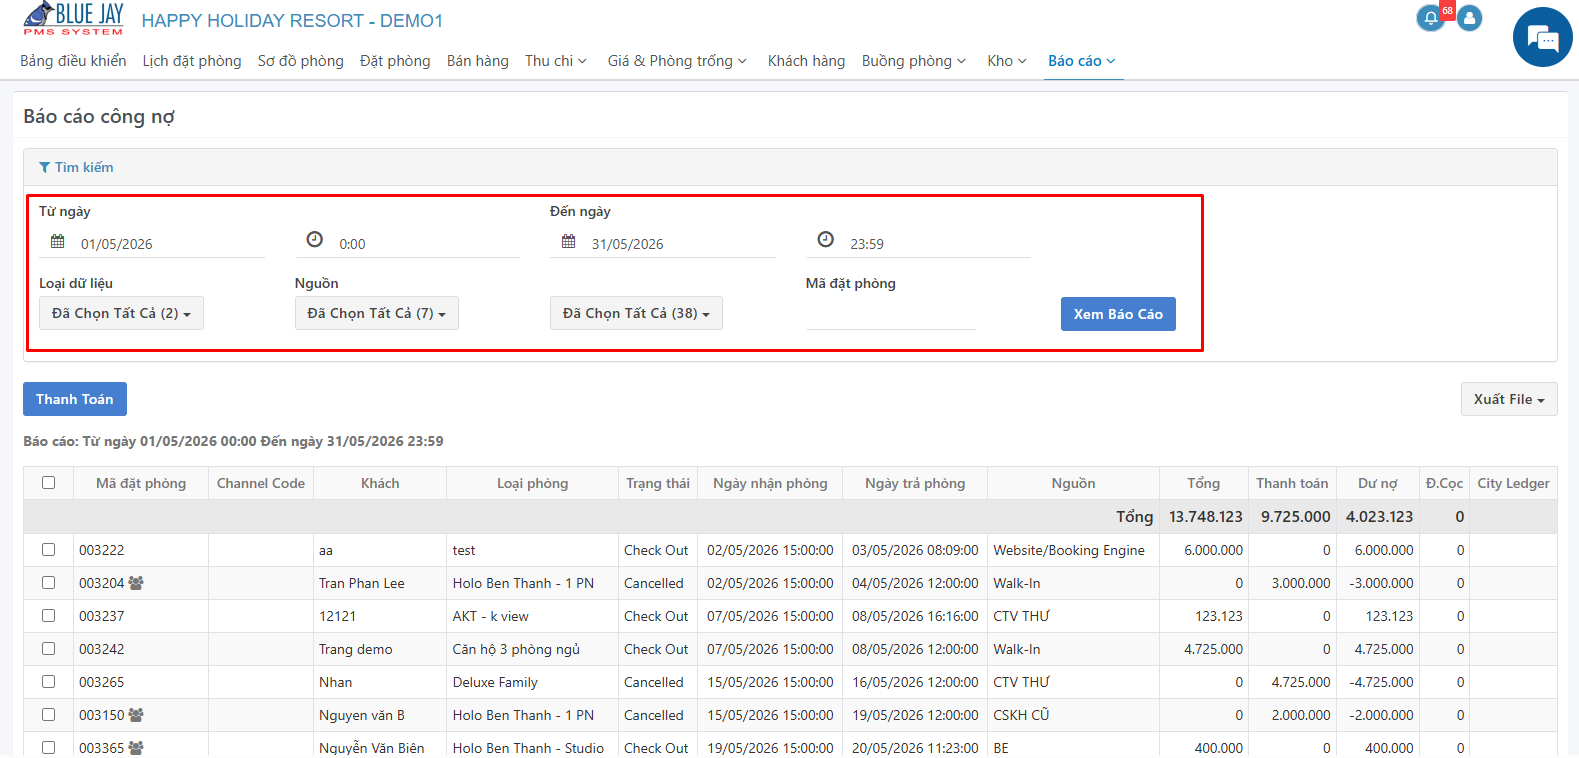Open Lịch đặt phòng
The height and width of the screenshot is (758, 1579).
point(192,61)
